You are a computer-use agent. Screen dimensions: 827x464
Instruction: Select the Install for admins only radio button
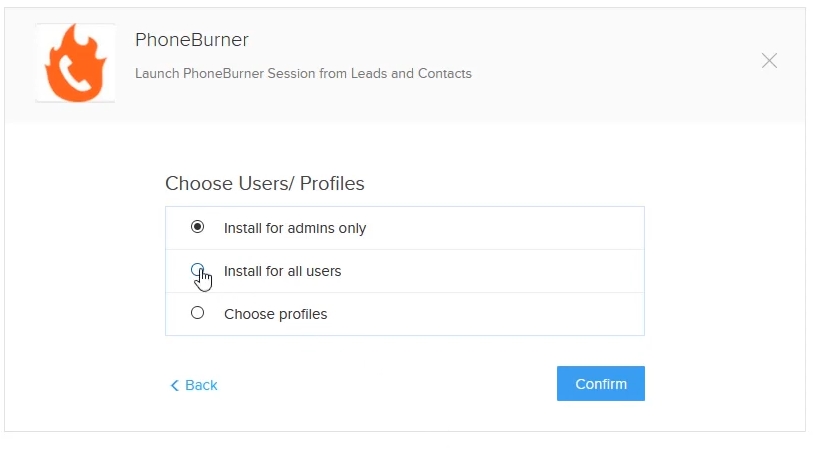pos(197,227)
